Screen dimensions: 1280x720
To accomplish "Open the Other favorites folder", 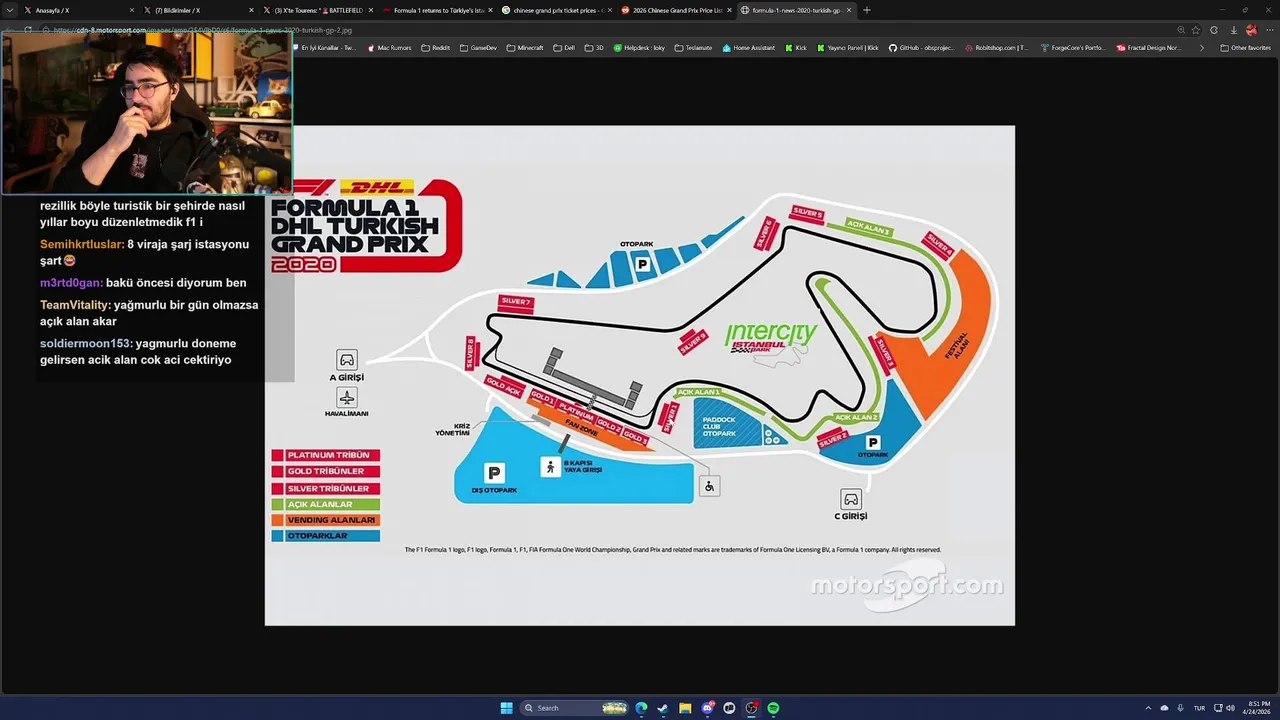I will [x=1245, y=48].
